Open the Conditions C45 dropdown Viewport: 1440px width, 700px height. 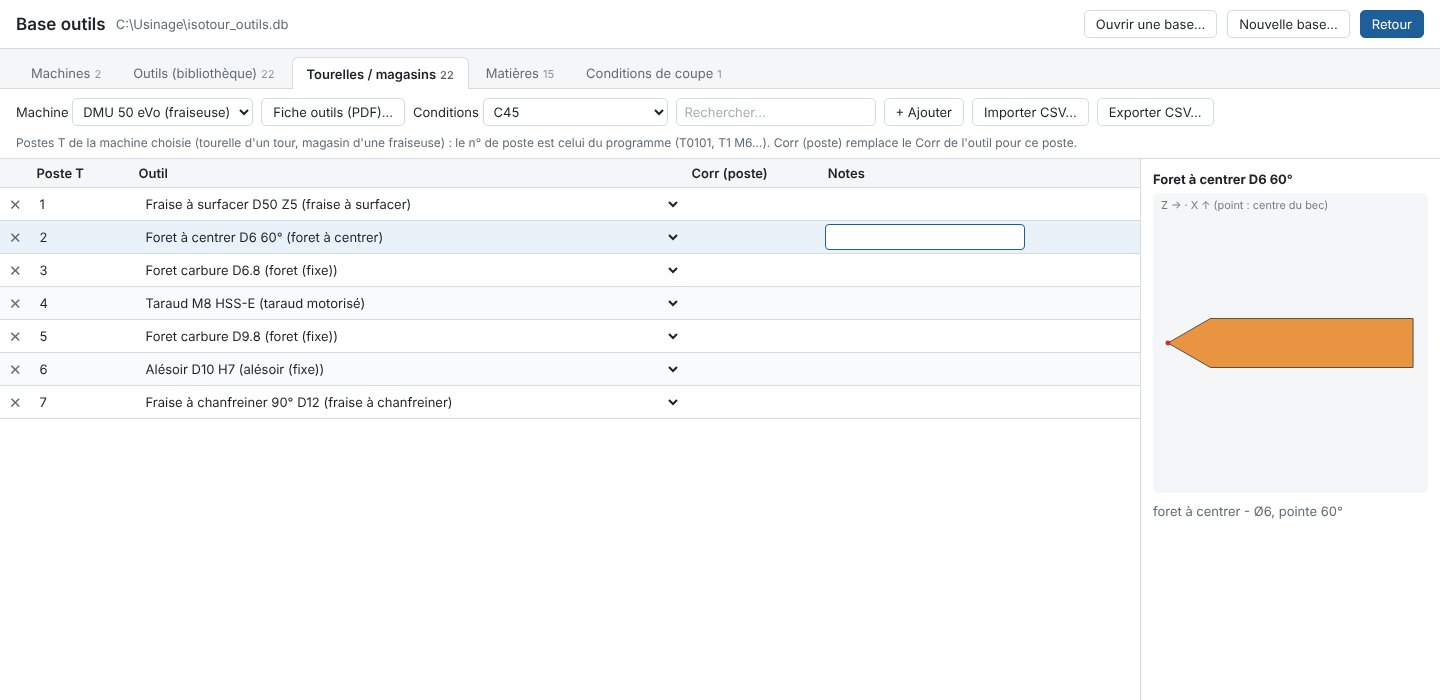(x=575, y=112)
